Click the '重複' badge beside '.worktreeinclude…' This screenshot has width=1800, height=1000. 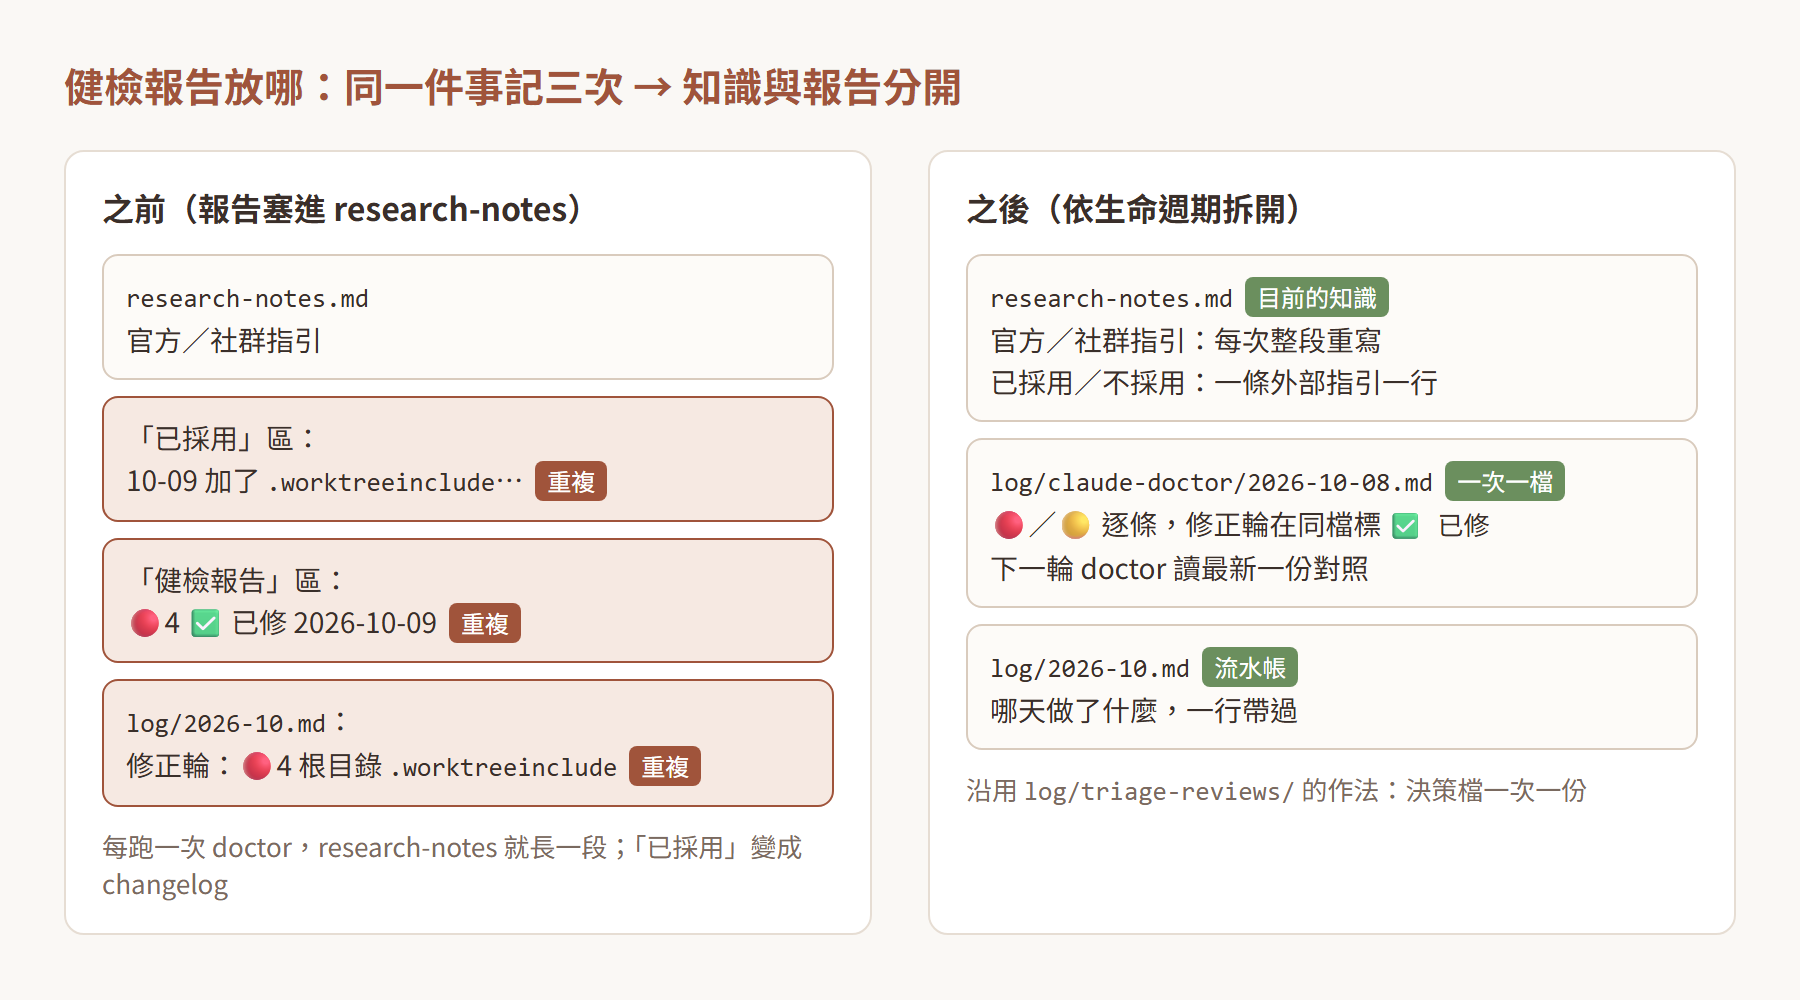(571, 481)
